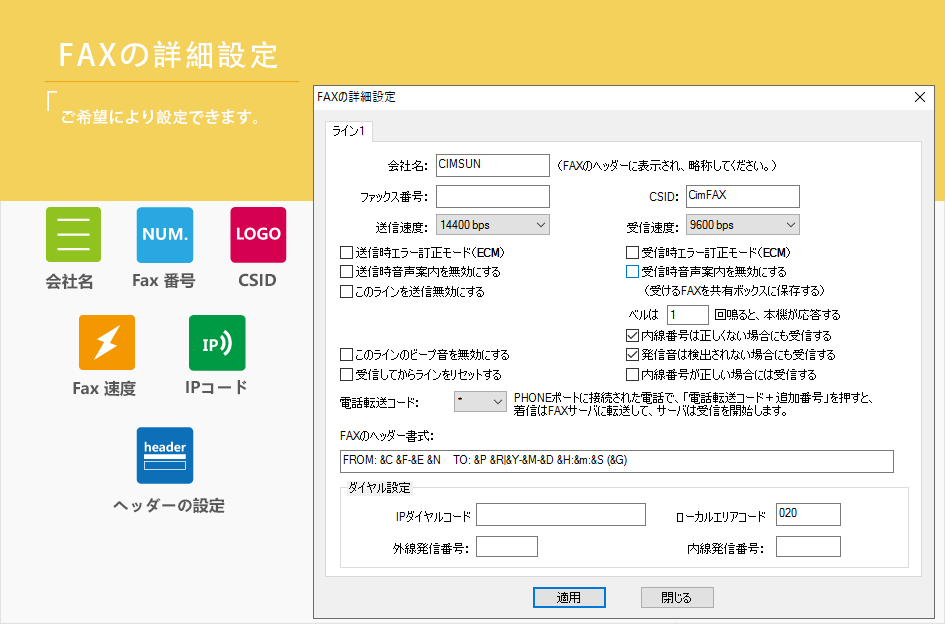Click the green IPコード icon
The width and height of the screenshot is (945, 624).
click(217, 342)
